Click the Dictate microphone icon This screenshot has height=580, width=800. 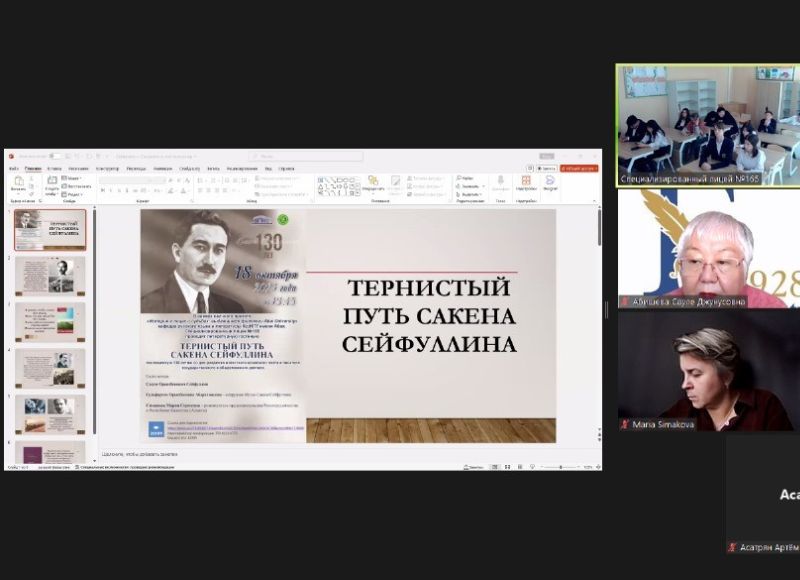[498, 182]
